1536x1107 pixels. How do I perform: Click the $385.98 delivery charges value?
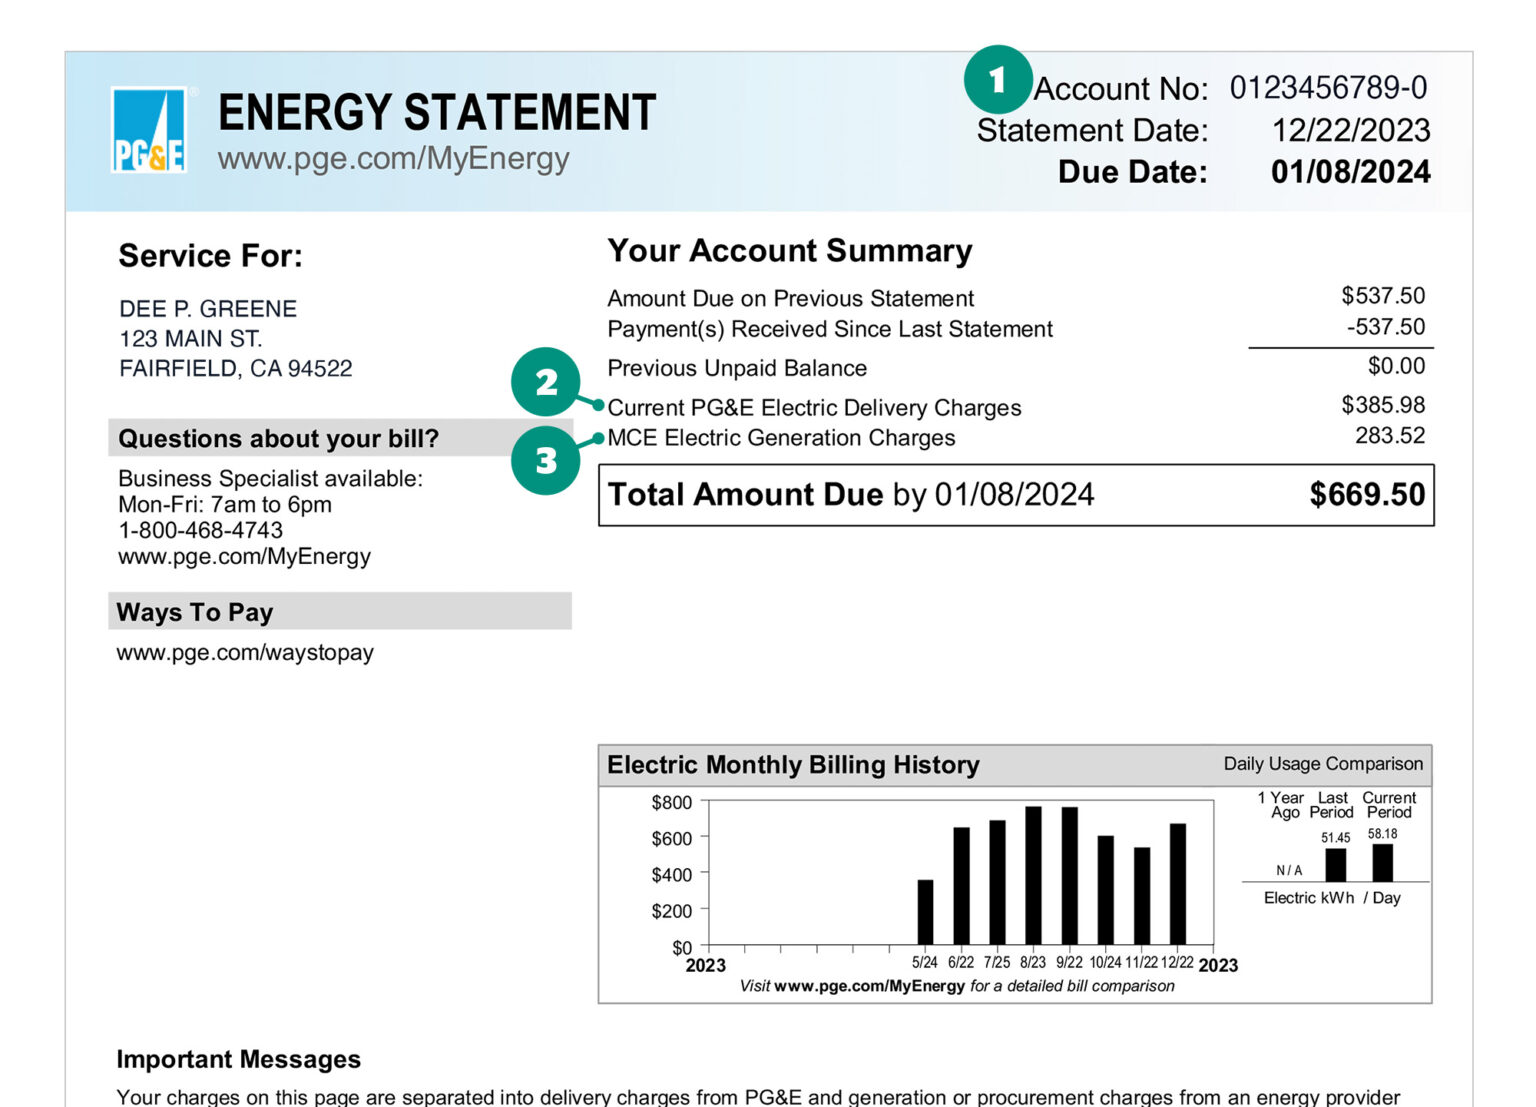[x=1383, y=405]
